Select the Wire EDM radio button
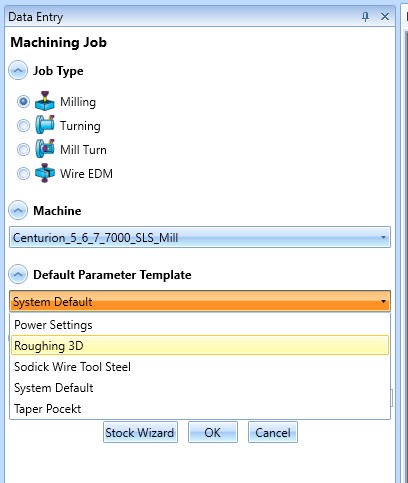Screen dimensions: 408x483 [x=23, y=174]
